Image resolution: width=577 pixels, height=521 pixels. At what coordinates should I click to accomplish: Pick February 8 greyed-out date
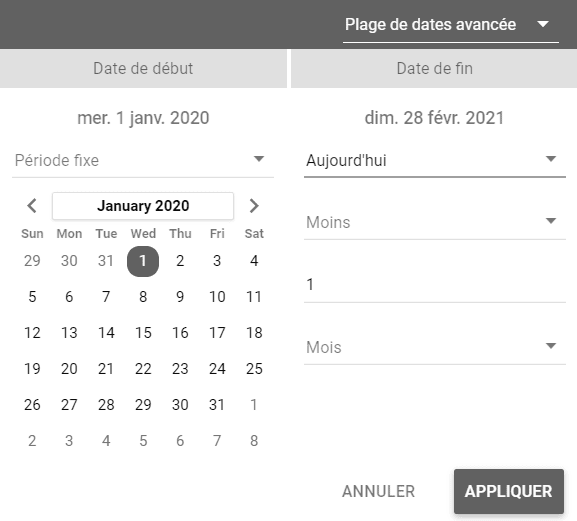[254, 441]
